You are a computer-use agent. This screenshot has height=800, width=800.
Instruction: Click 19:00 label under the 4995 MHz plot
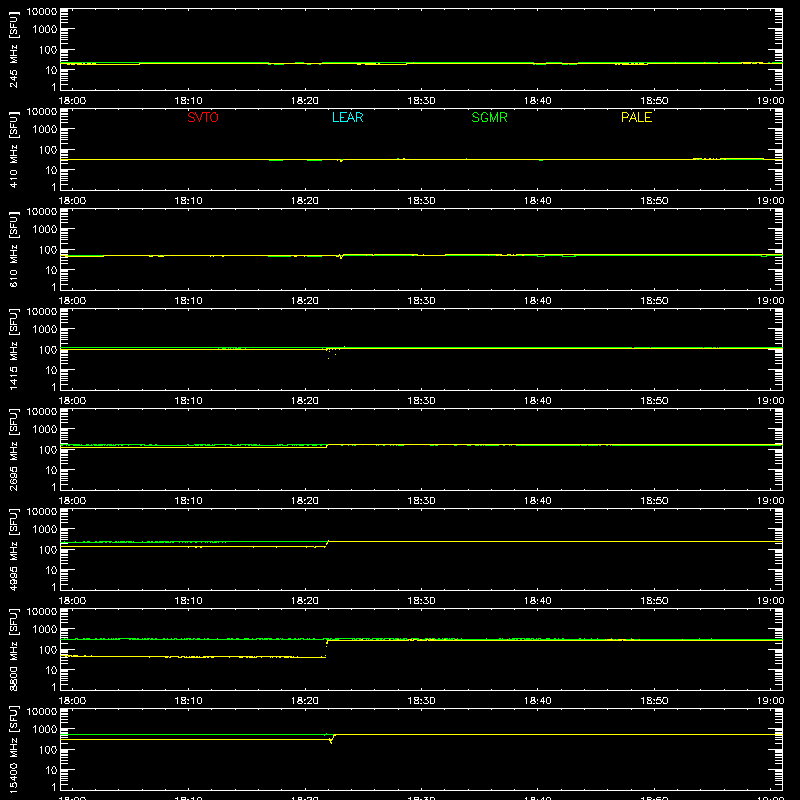(770, 601)
